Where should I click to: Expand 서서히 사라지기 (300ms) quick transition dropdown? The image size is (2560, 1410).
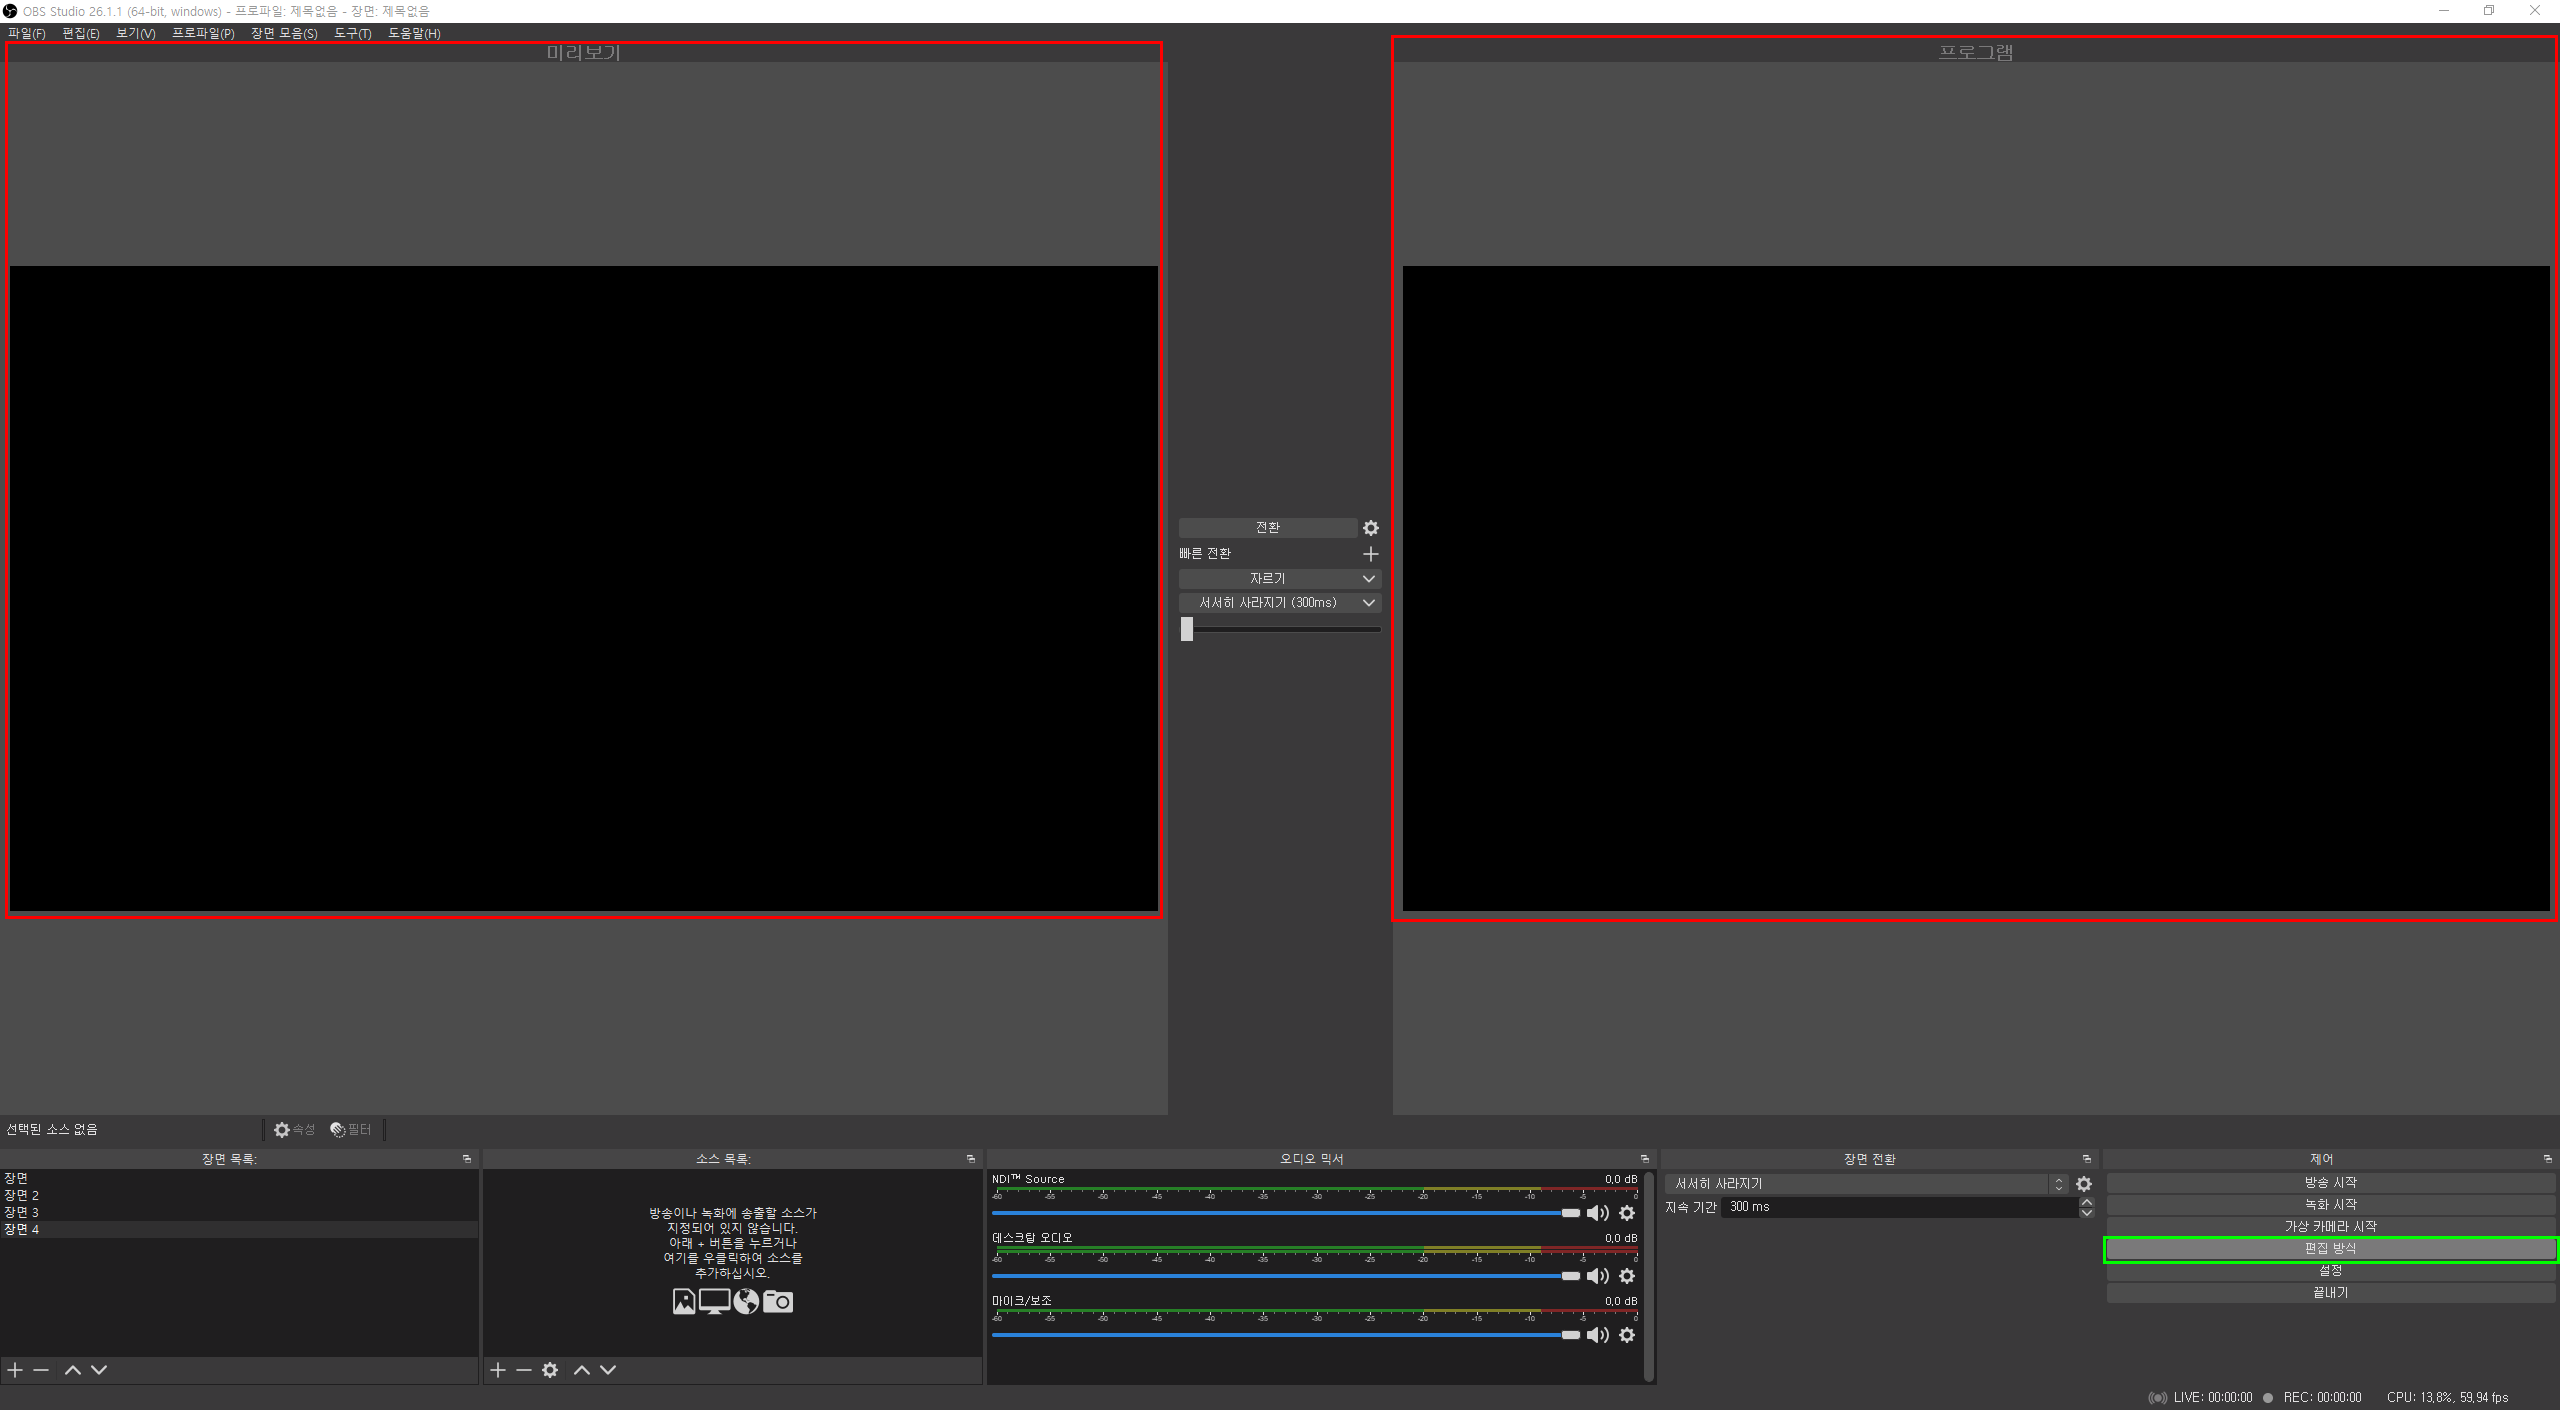click(x=1369, y=603)
